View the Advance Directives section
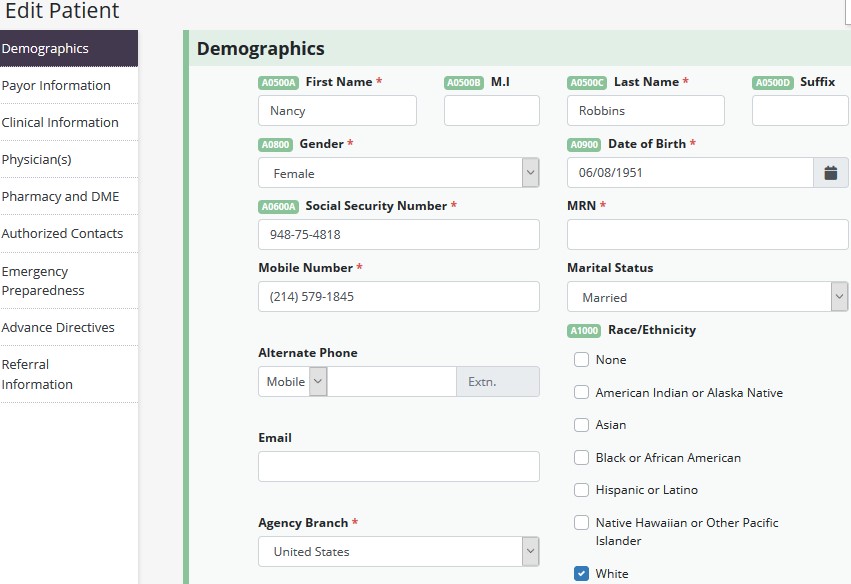 pyautogui.click(x=58, y=327)
